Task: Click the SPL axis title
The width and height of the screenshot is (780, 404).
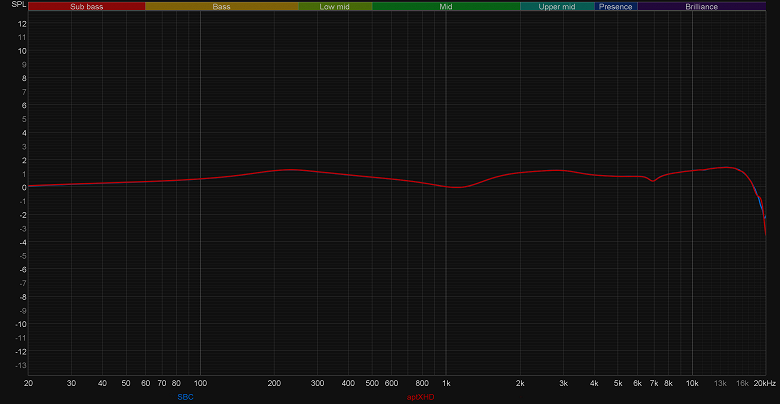Action: click(18, 5)
